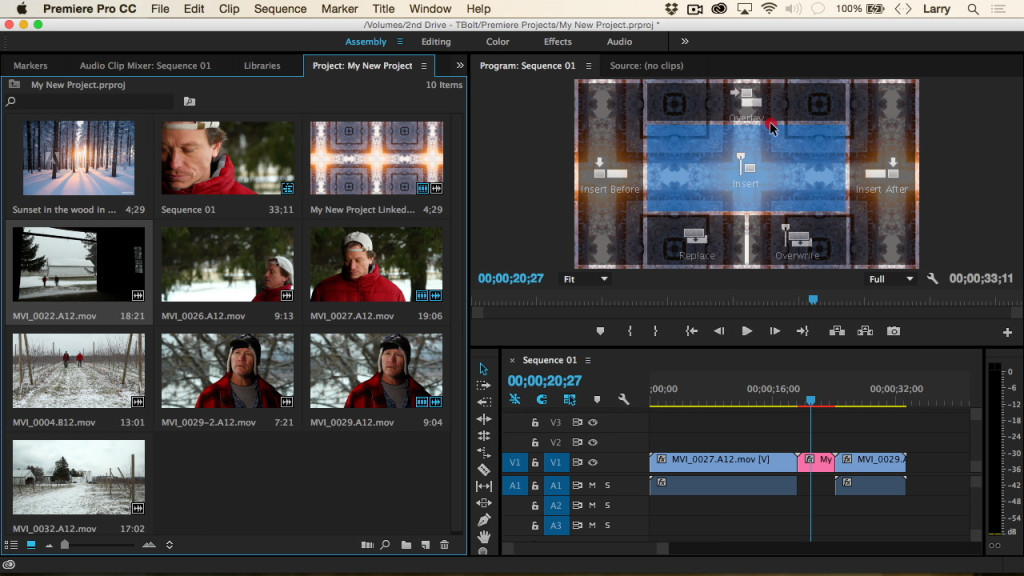Add a marker in the Program monitor
The width and height of the screenshot is (1024, 576).
pyautogui.click(x=600, y=331)
